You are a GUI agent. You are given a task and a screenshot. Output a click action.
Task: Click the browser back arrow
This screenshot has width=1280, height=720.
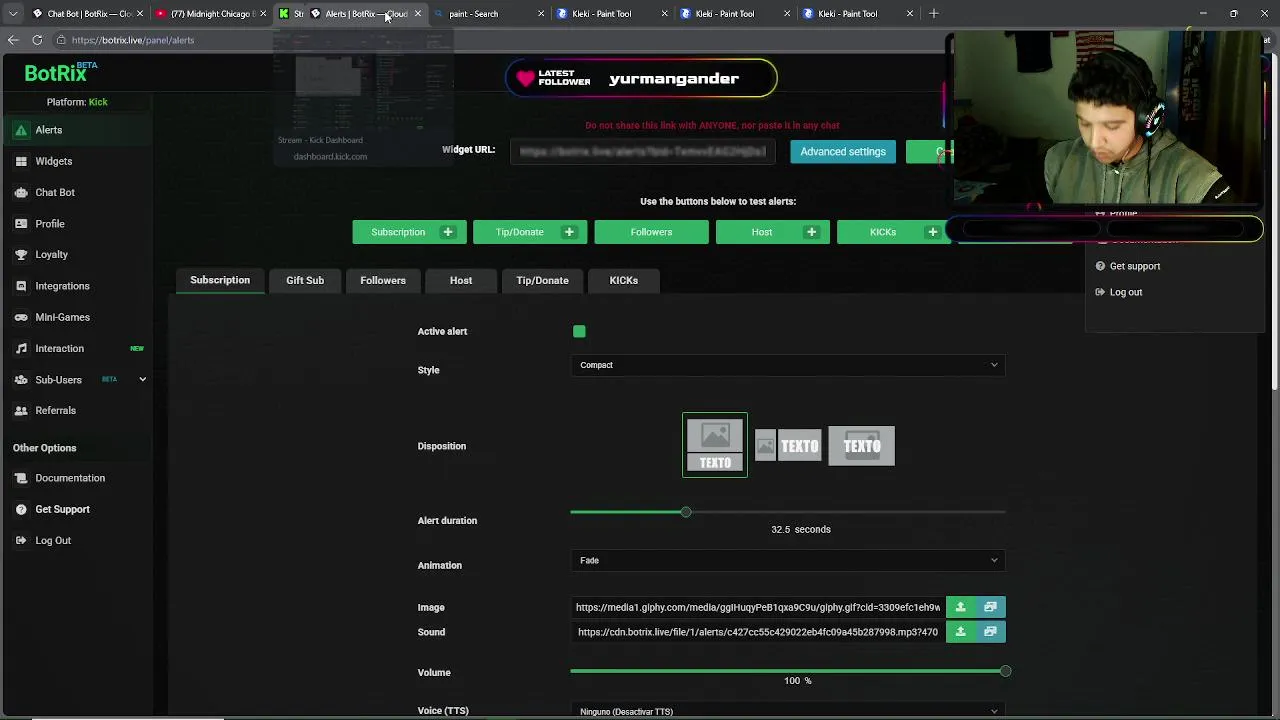point(12,40)
